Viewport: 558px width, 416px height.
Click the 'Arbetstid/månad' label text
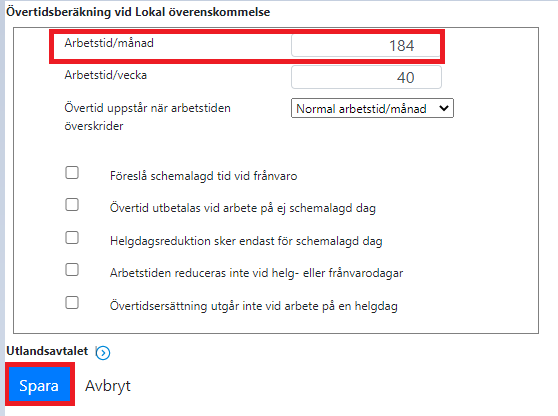click(109, 43)
